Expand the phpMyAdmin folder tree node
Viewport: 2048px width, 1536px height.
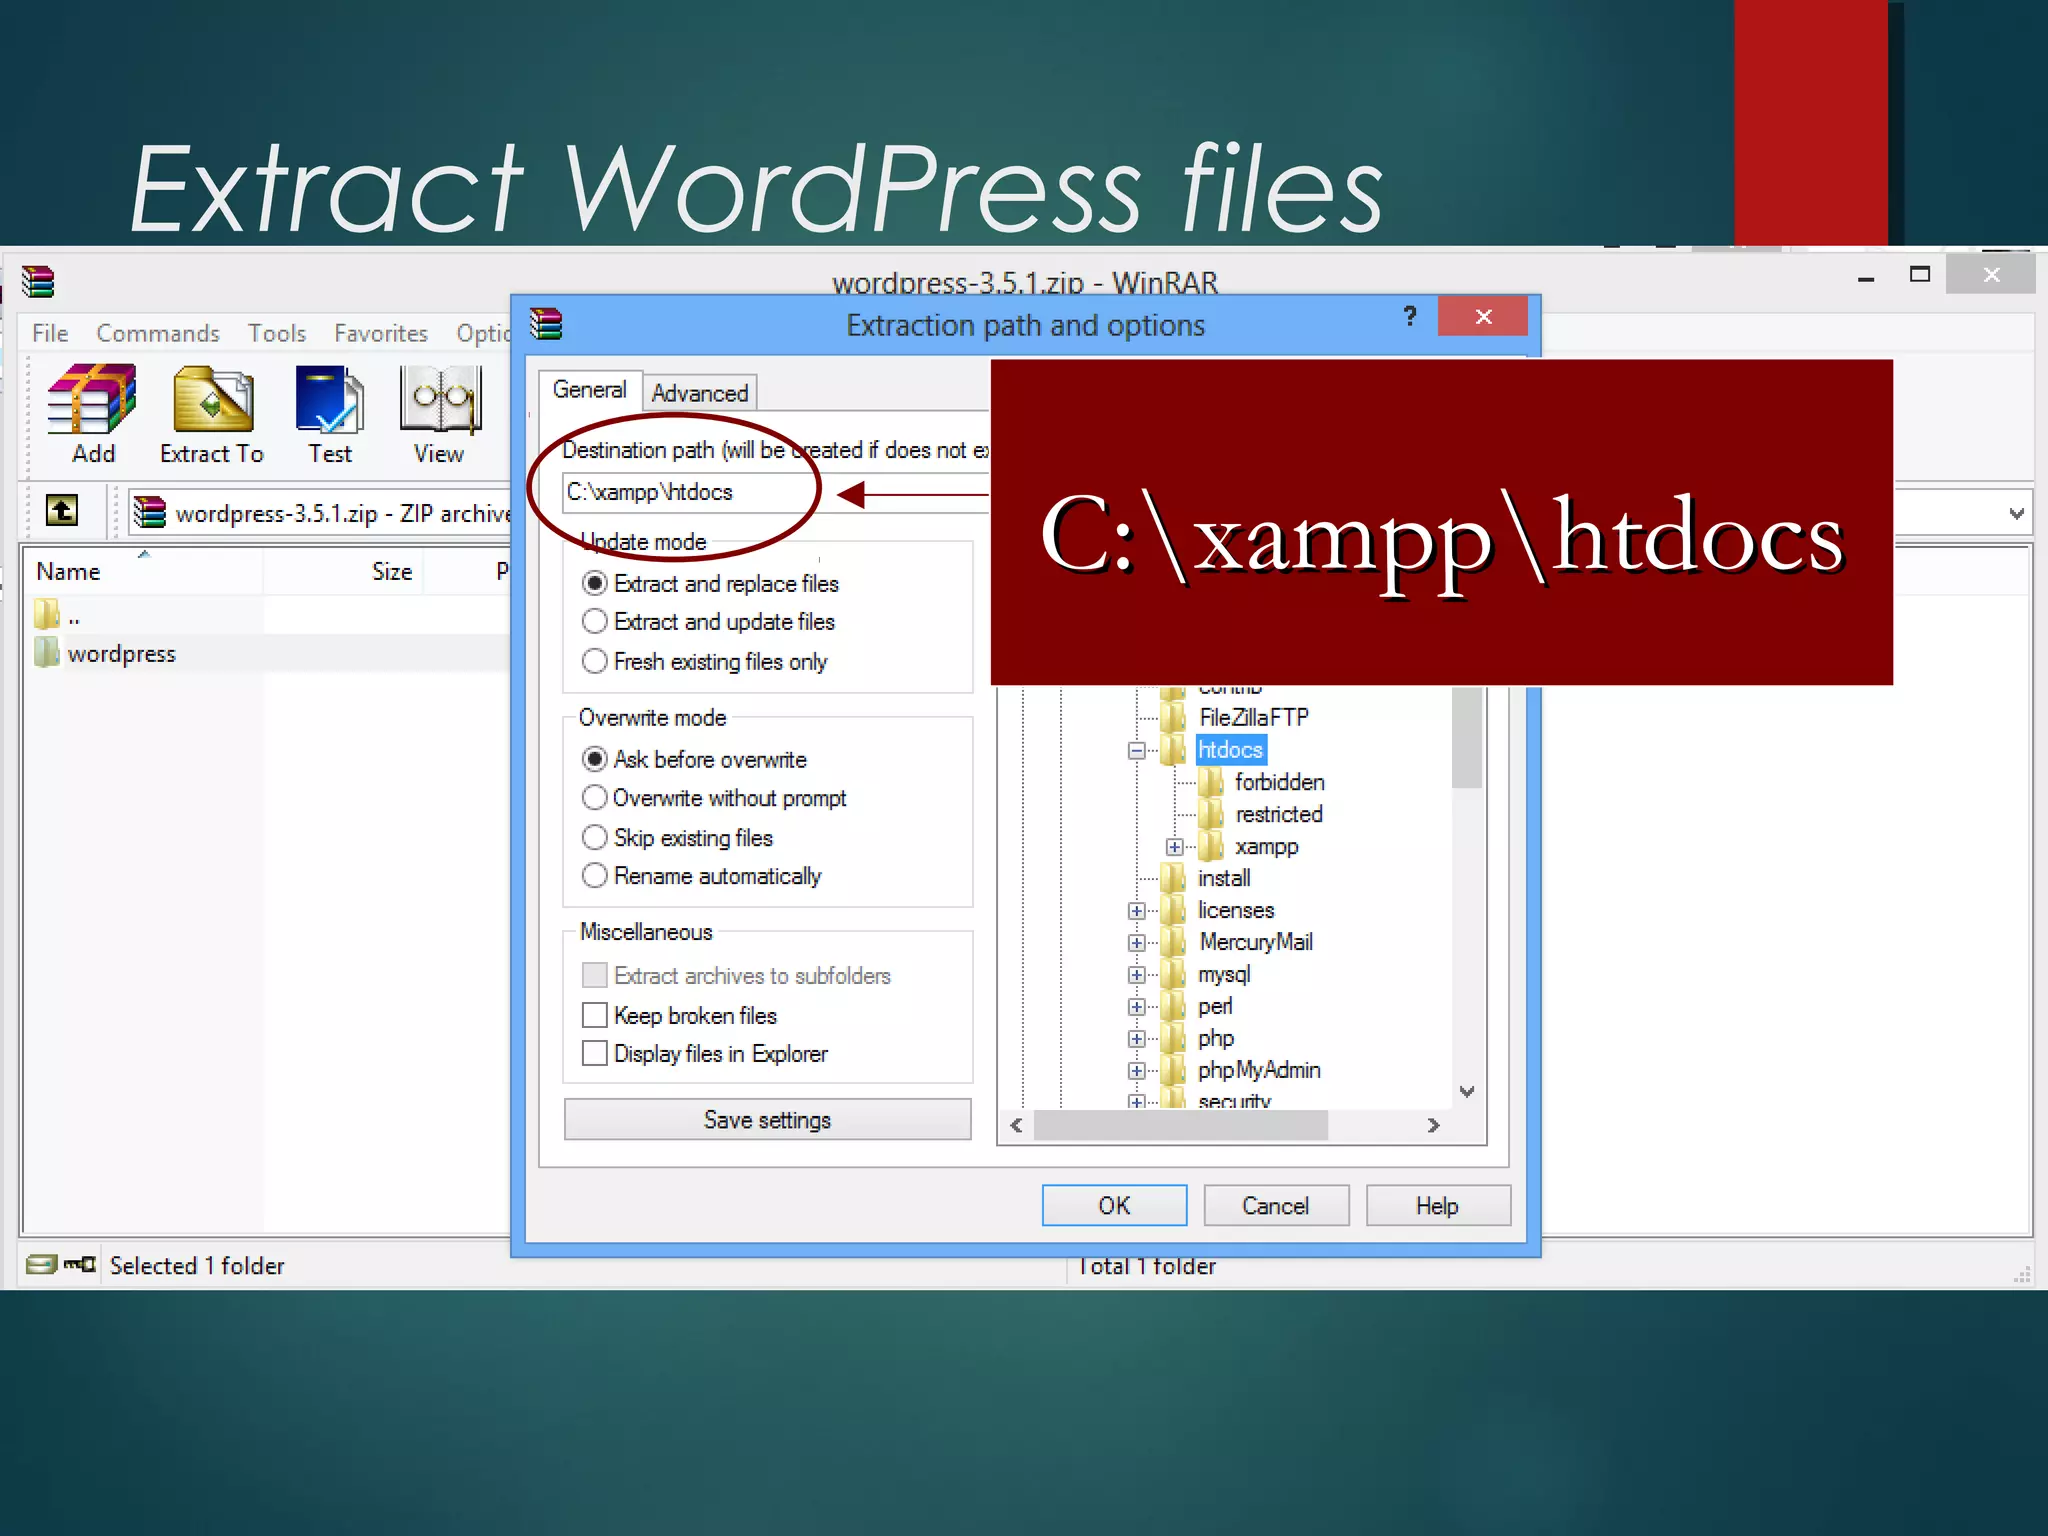pyautogui.click(x=1137, y=1070)
